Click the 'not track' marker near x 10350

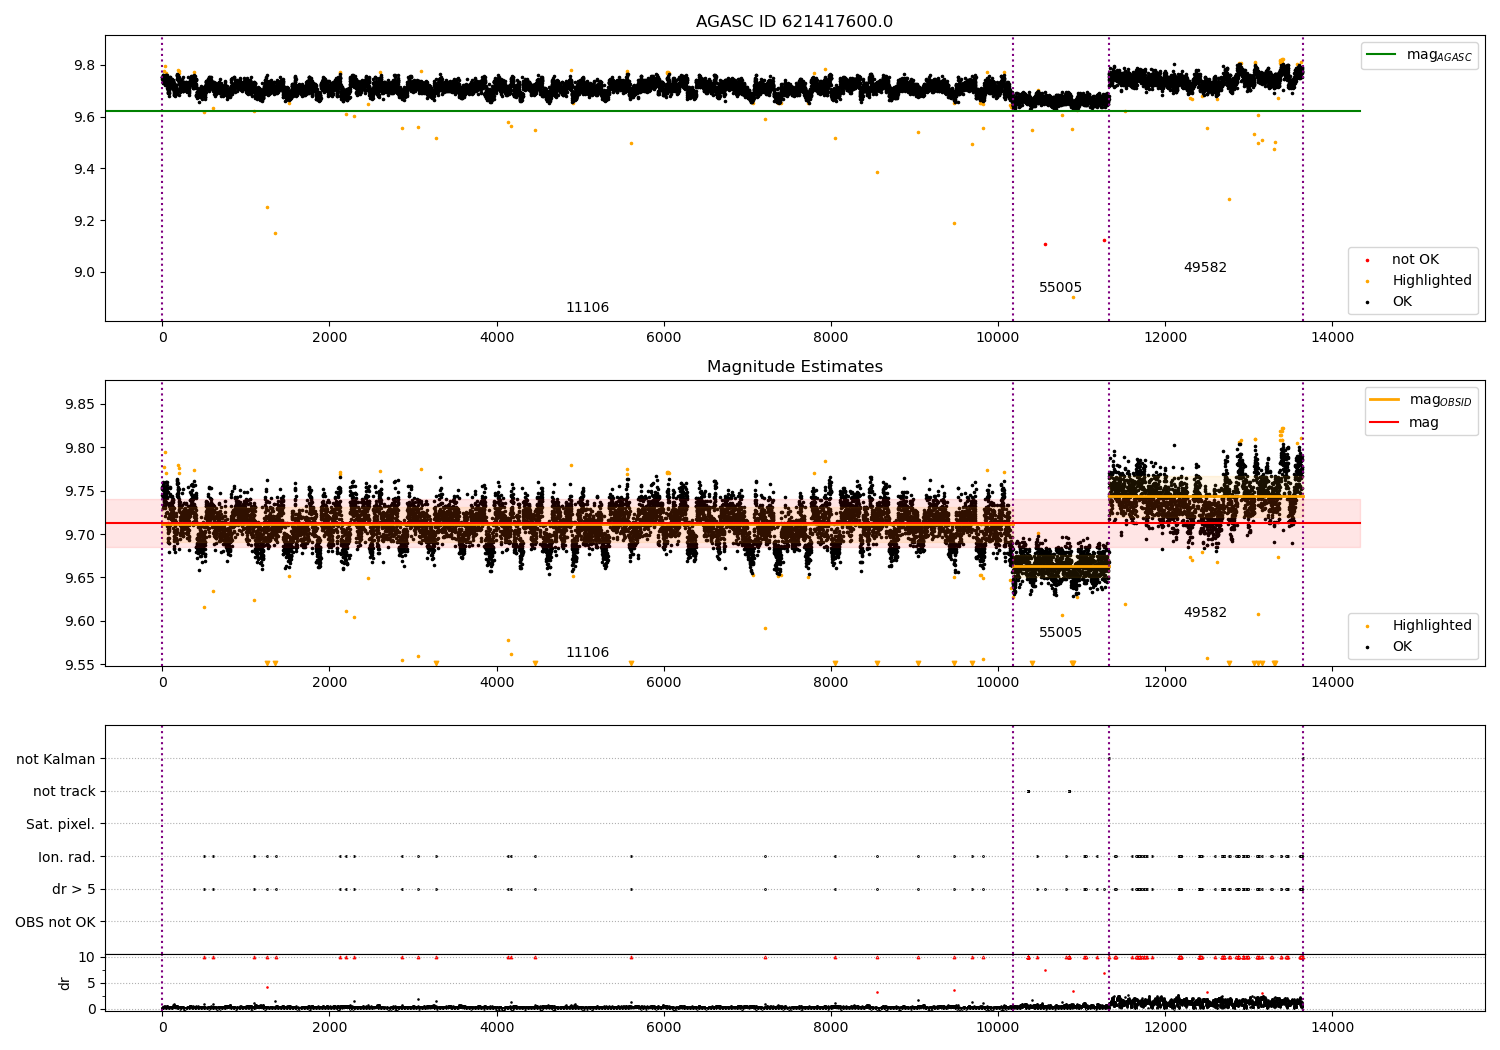tap(1028, 791)
